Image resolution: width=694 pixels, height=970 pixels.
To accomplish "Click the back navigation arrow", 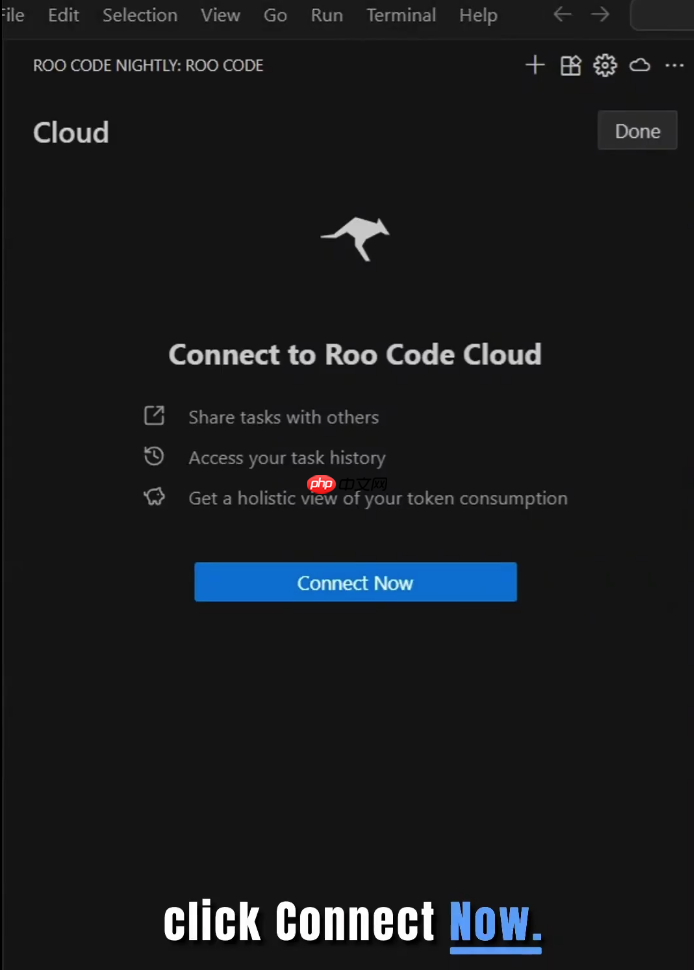I will tap(561, 15).
